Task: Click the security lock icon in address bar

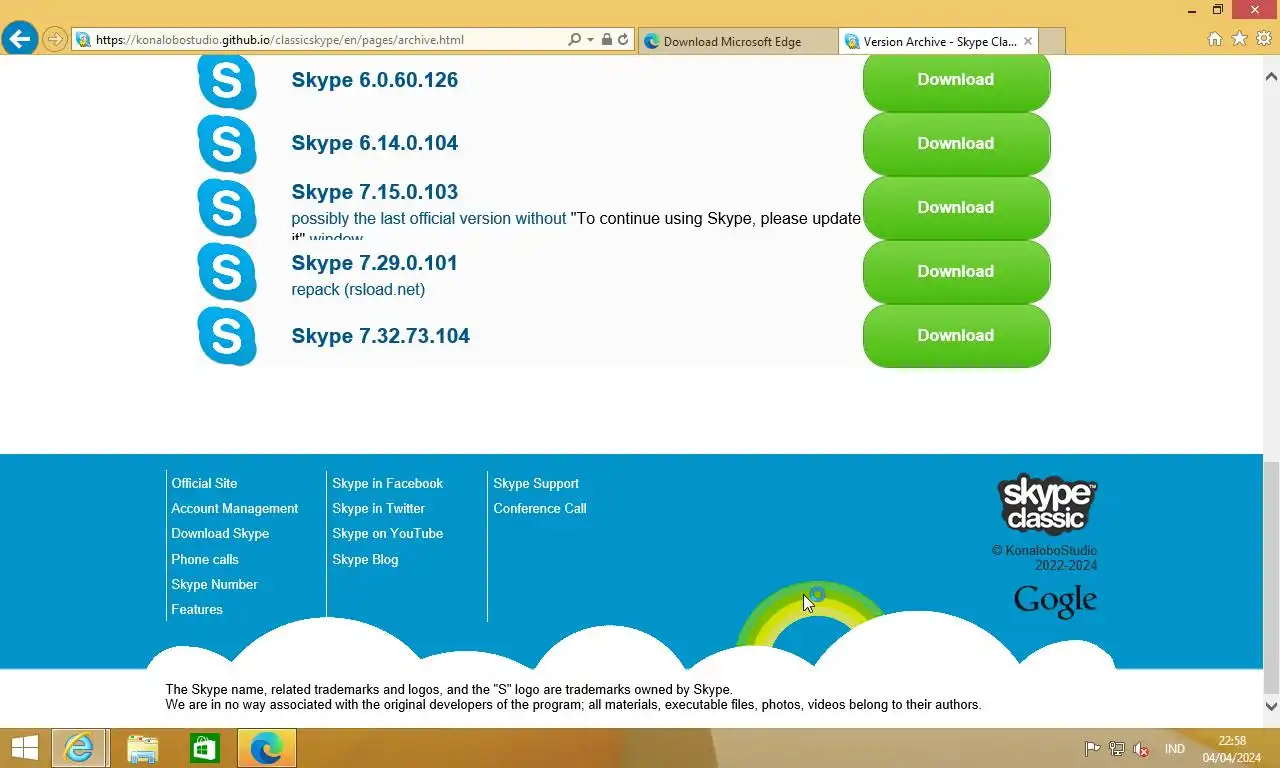Action: pos(606,40)
